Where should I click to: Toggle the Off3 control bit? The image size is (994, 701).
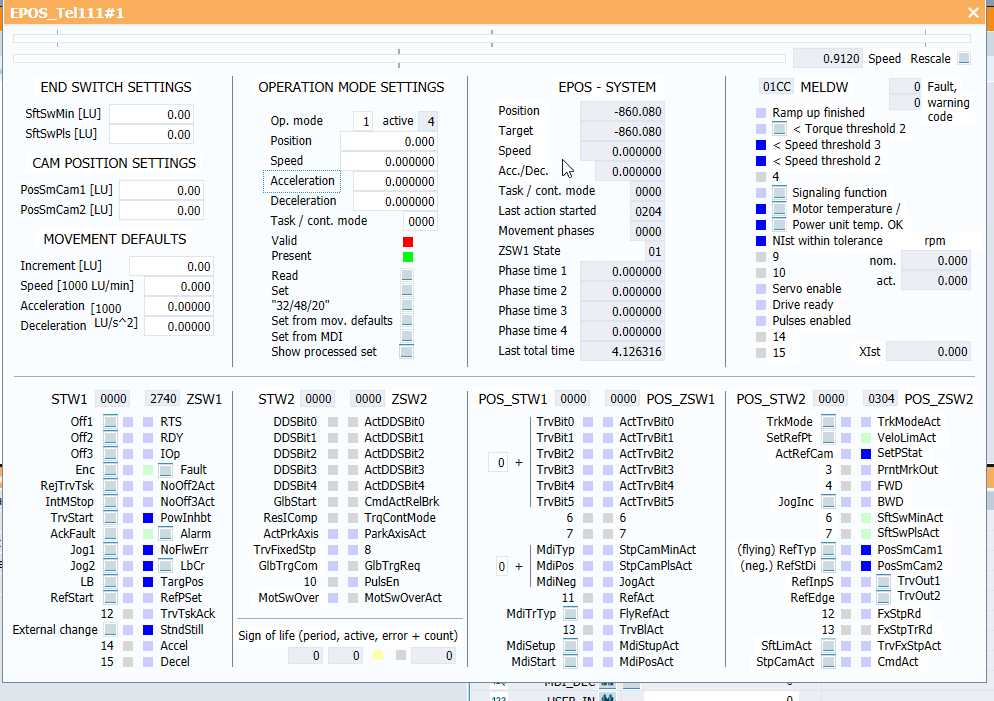click(x=110, y=454)
